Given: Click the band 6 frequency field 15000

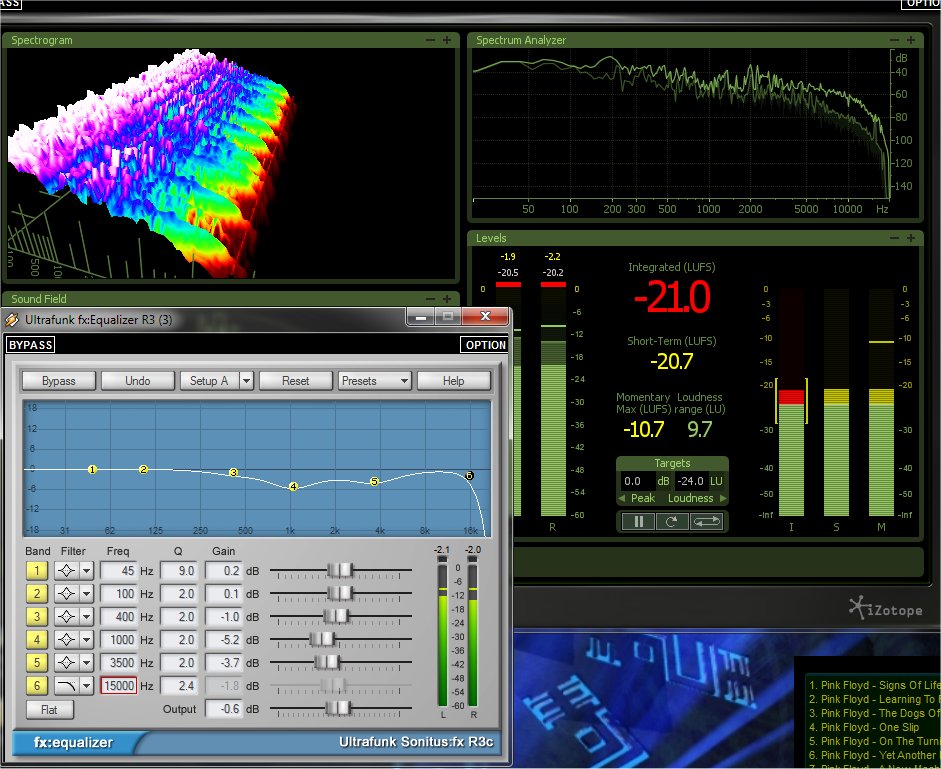Looking at the screenshot, I should 119,686.
